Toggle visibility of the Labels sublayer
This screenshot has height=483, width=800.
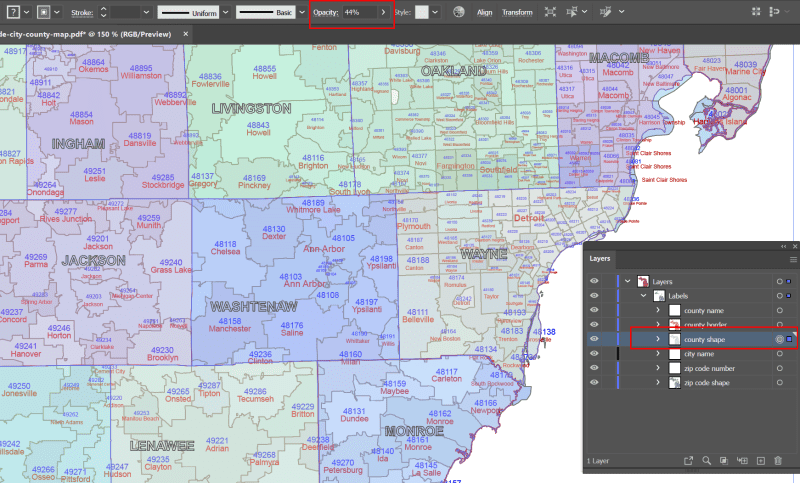[594, 295]
